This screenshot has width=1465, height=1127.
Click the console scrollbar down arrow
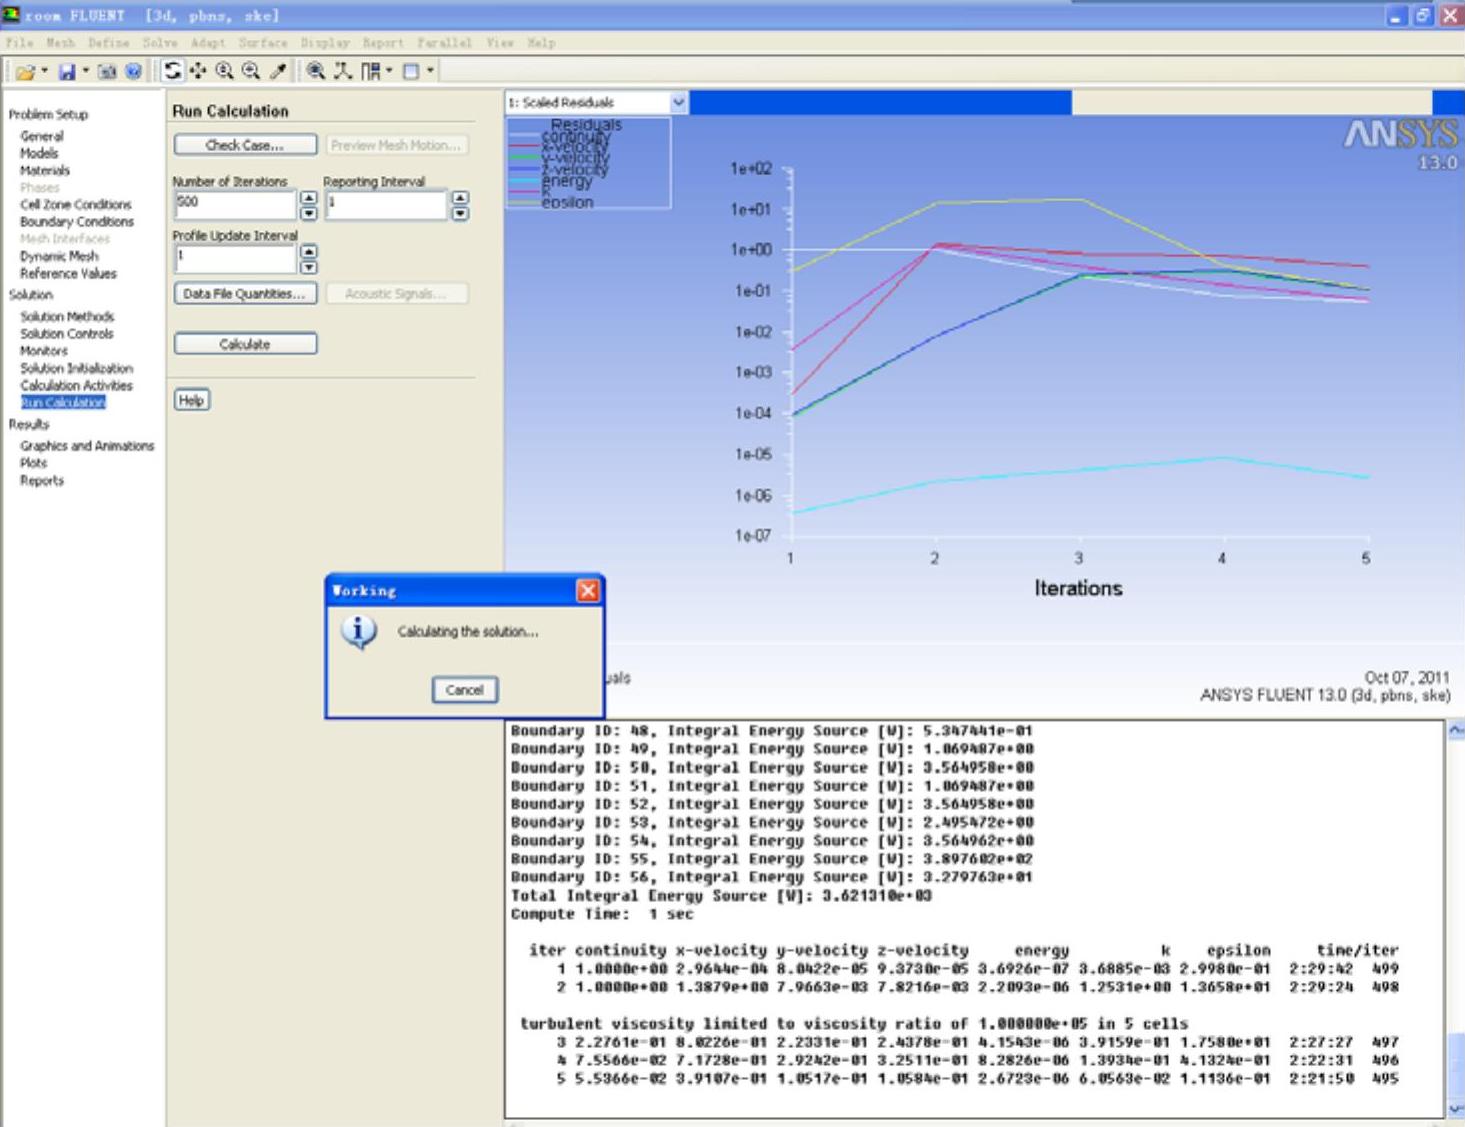pyautogui.click(x=1456, y=1109)
